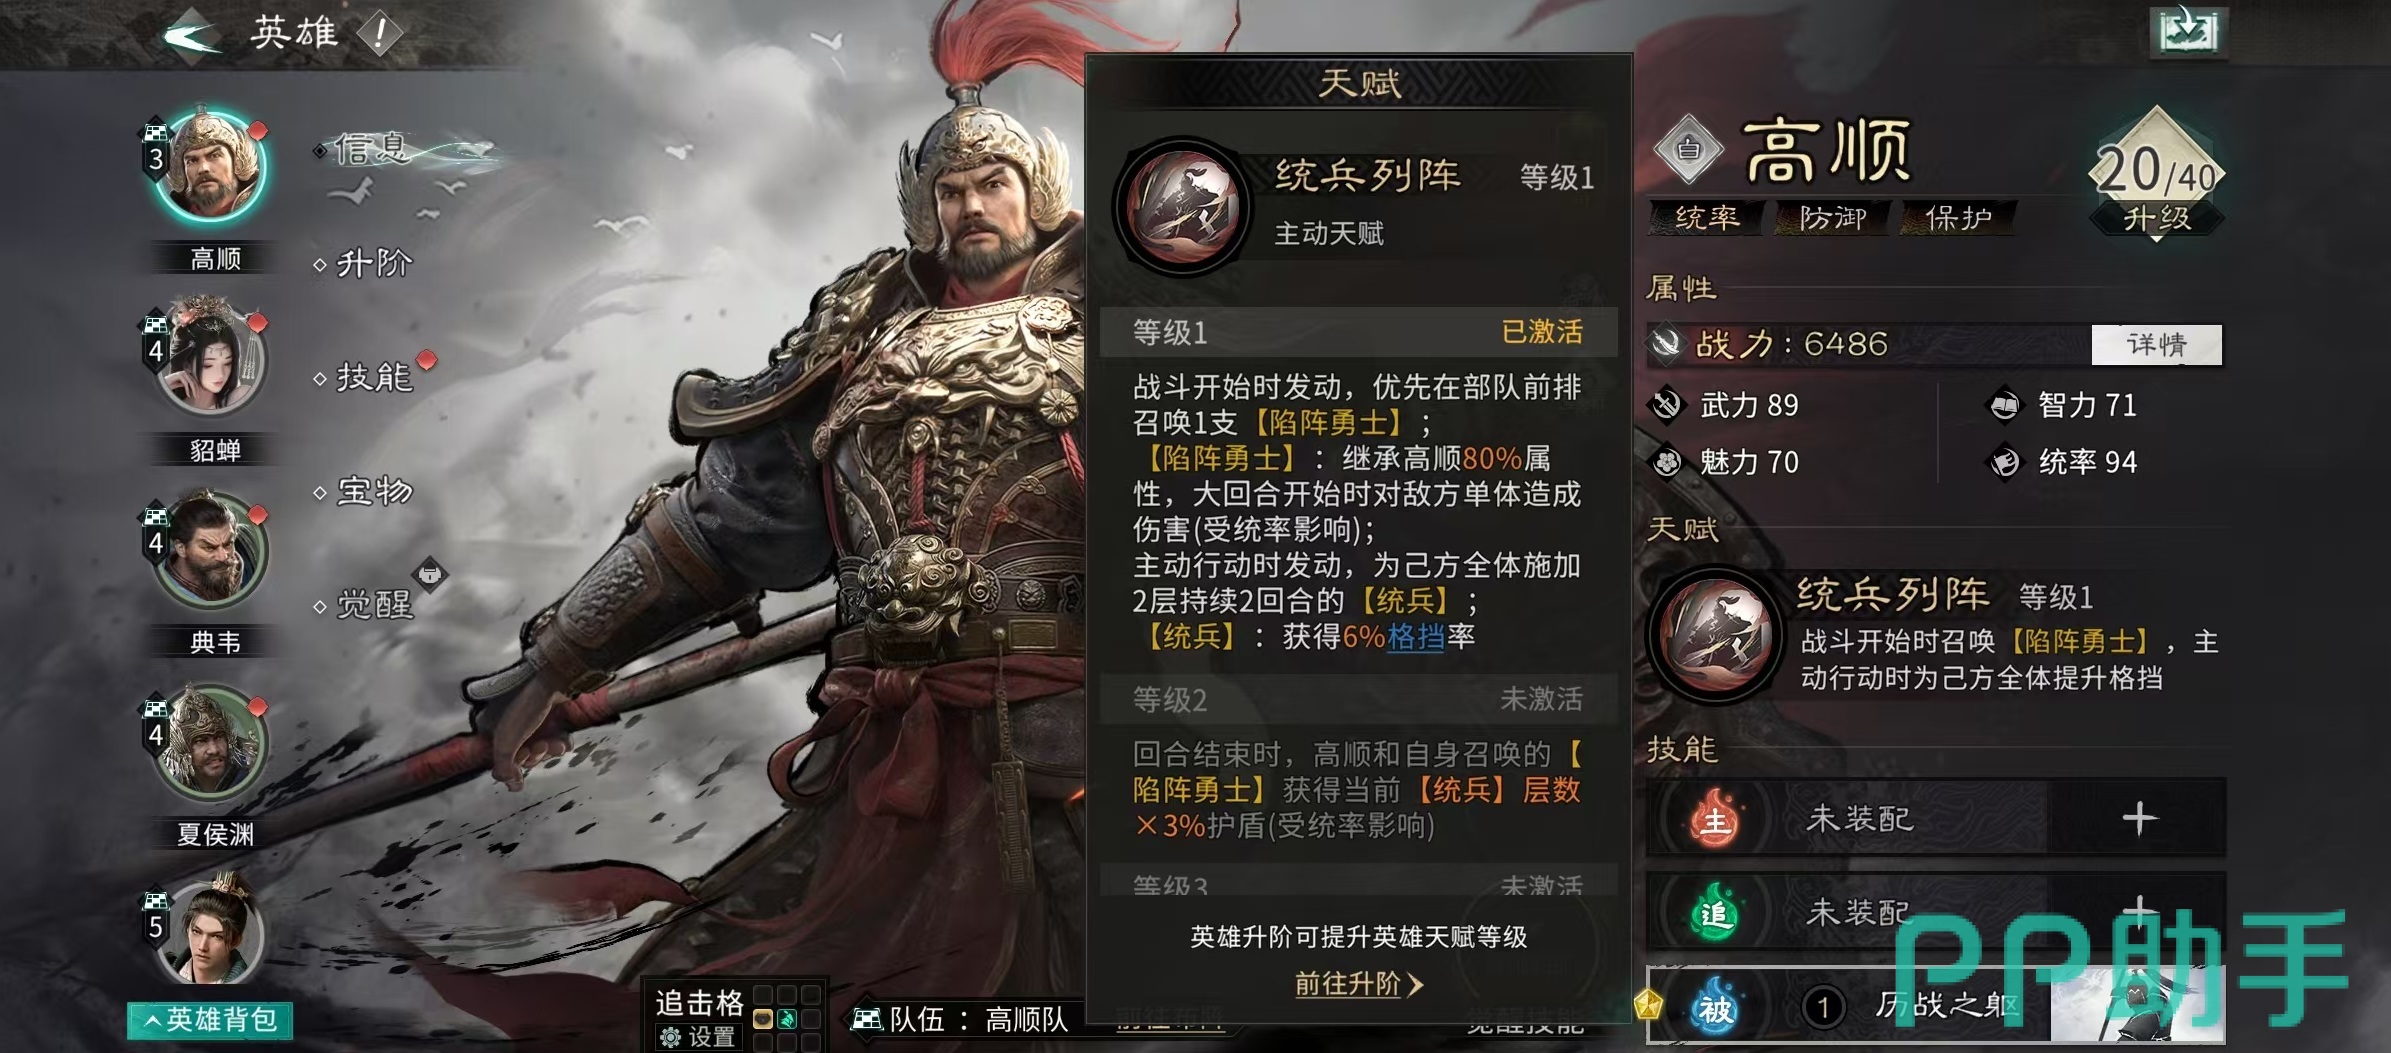Add skill to the 主 slot plus
Viewport: 2391px width, 1053px height.
pyautogui.click(x=2139, y=818)
